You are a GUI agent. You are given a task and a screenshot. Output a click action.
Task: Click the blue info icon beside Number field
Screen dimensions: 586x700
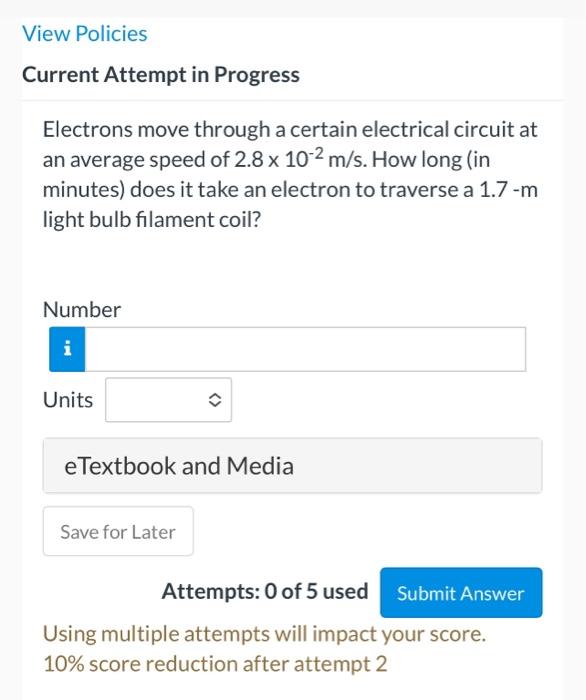pyautogui.click(x=67, y=349)
